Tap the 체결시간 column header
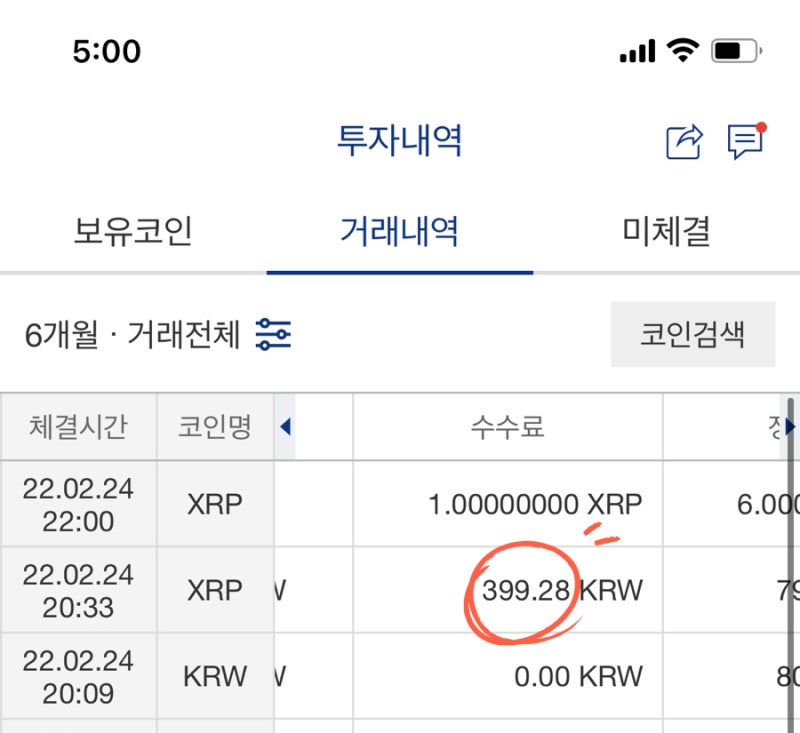The image size is (800, 733). click(79, 426)
